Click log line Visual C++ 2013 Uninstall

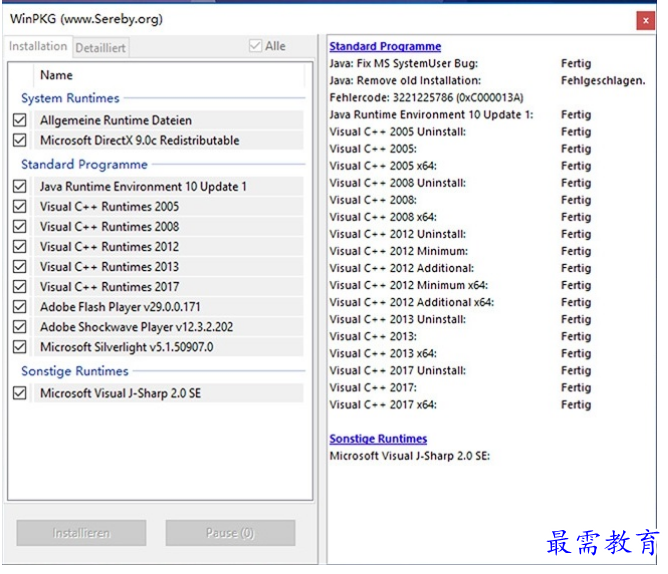coord(397,319)
